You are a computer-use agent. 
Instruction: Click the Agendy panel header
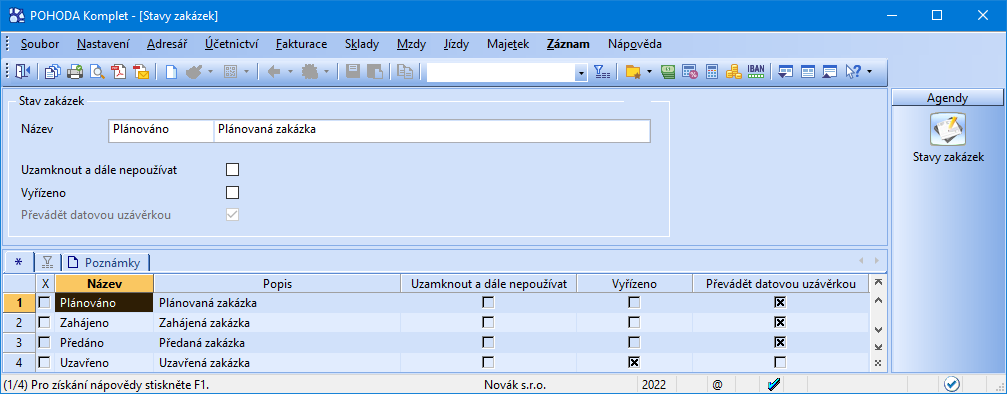click(948, 98)
